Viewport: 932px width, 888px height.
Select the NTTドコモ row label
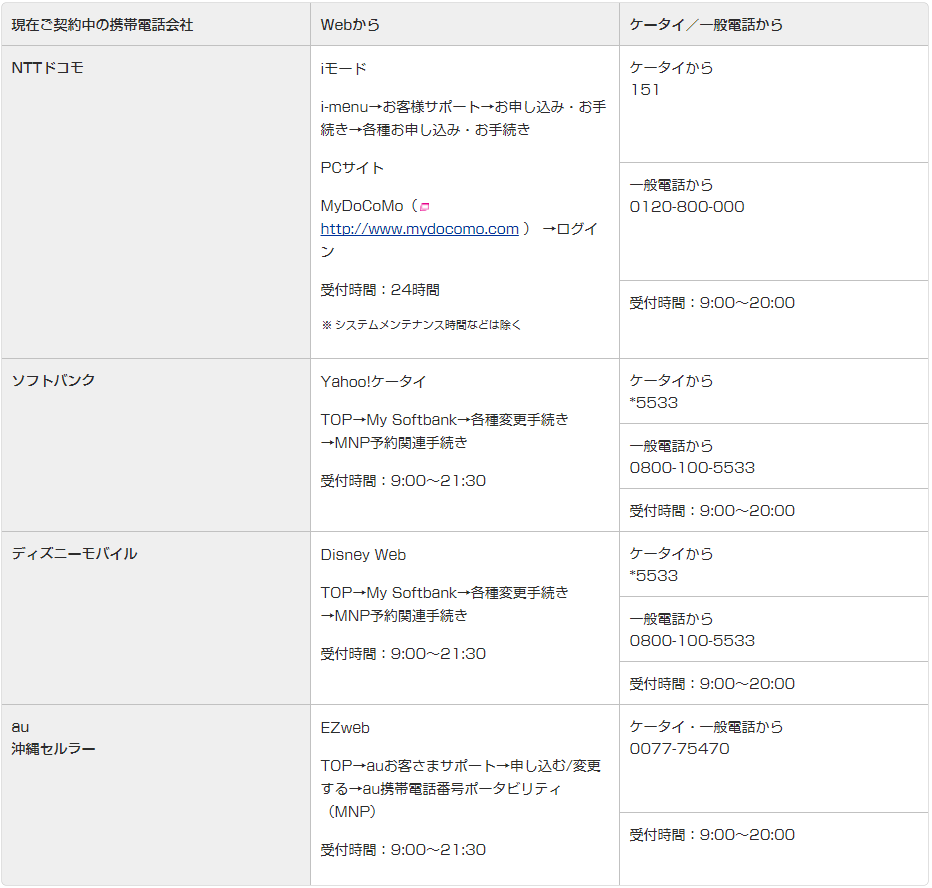(47, 68)
